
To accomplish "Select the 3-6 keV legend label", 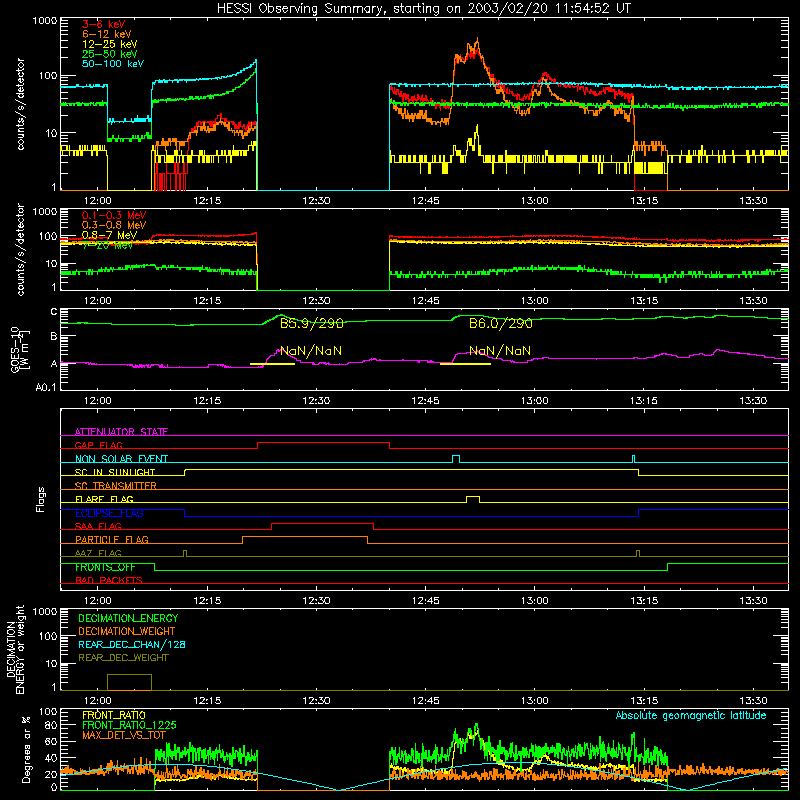I will [x=104, y=24].
